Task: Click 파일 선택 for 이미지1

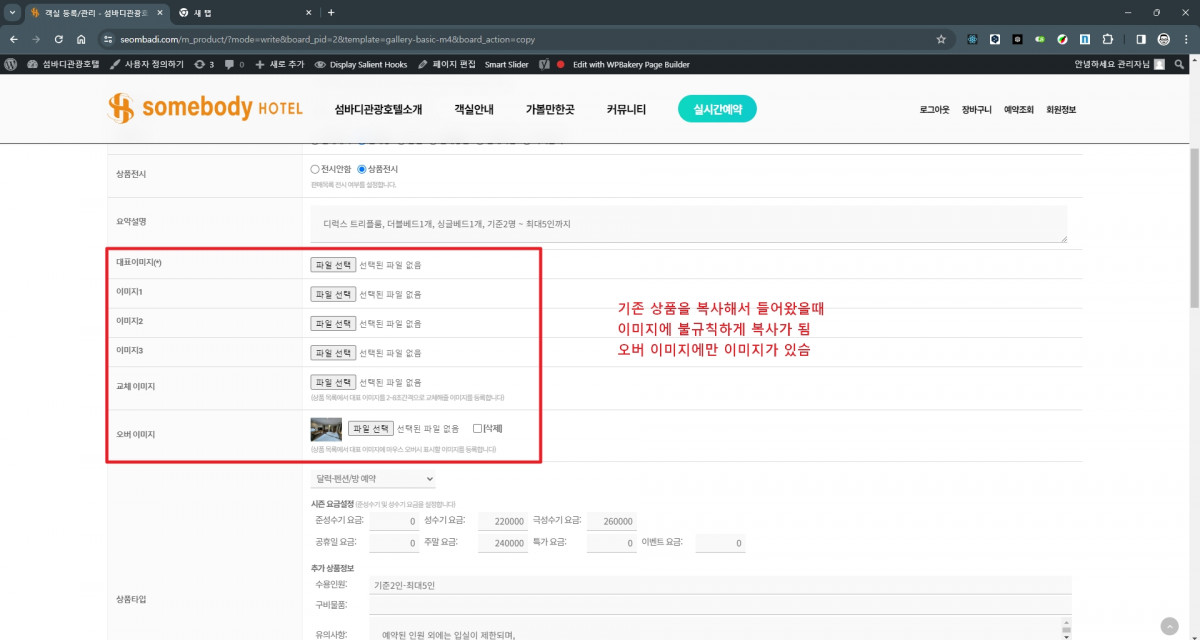Action: 333,294
